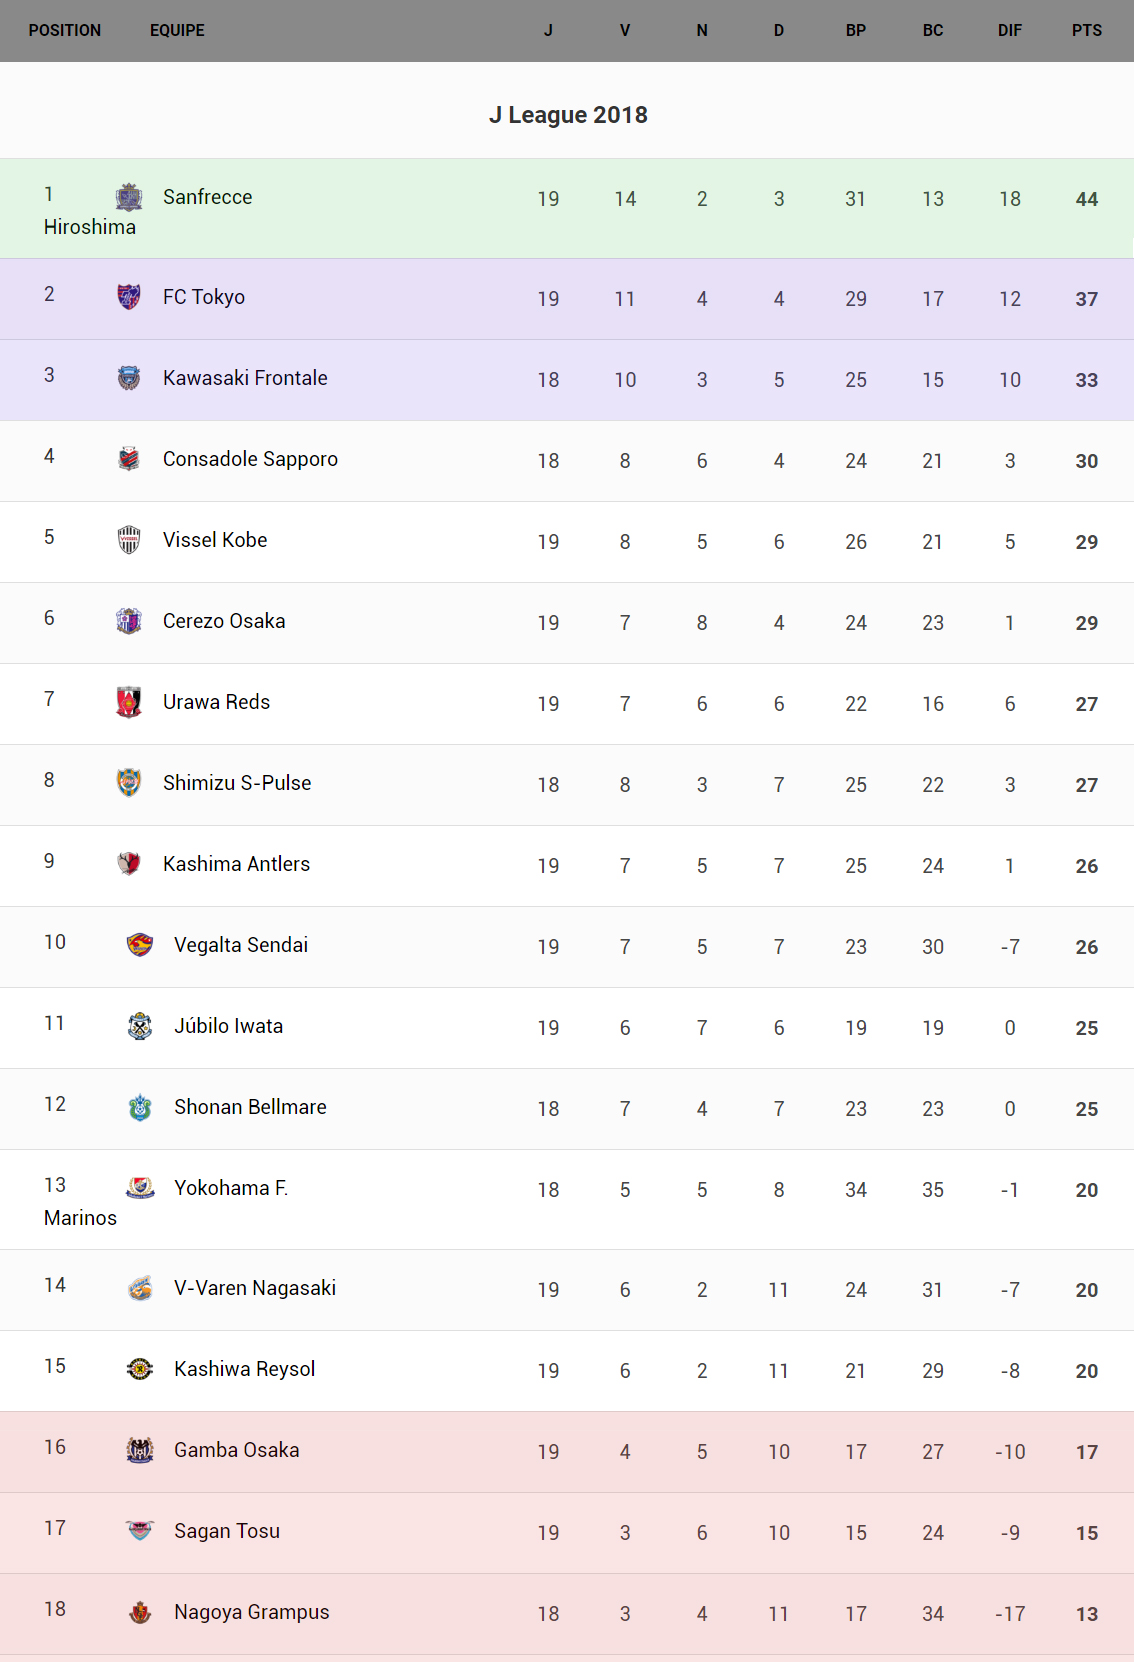Open the Cerezo Osaka team name
Image resolution: width=1134 pixels, height=1662 pixels.
pos(224,621)
